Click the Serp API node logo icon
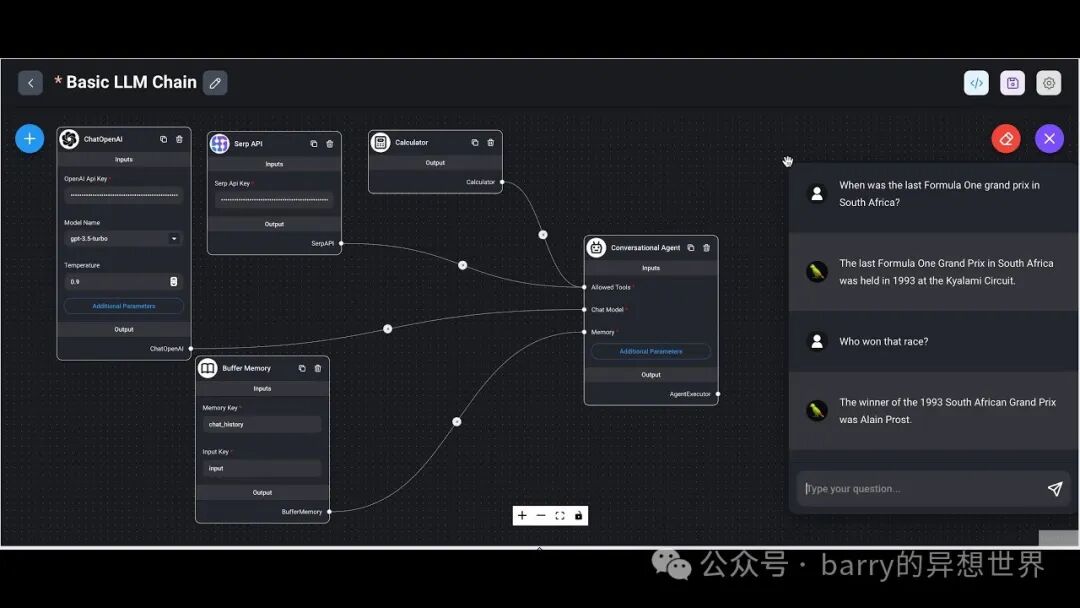This screenshot has width=1080, height=608. point(220,144)
